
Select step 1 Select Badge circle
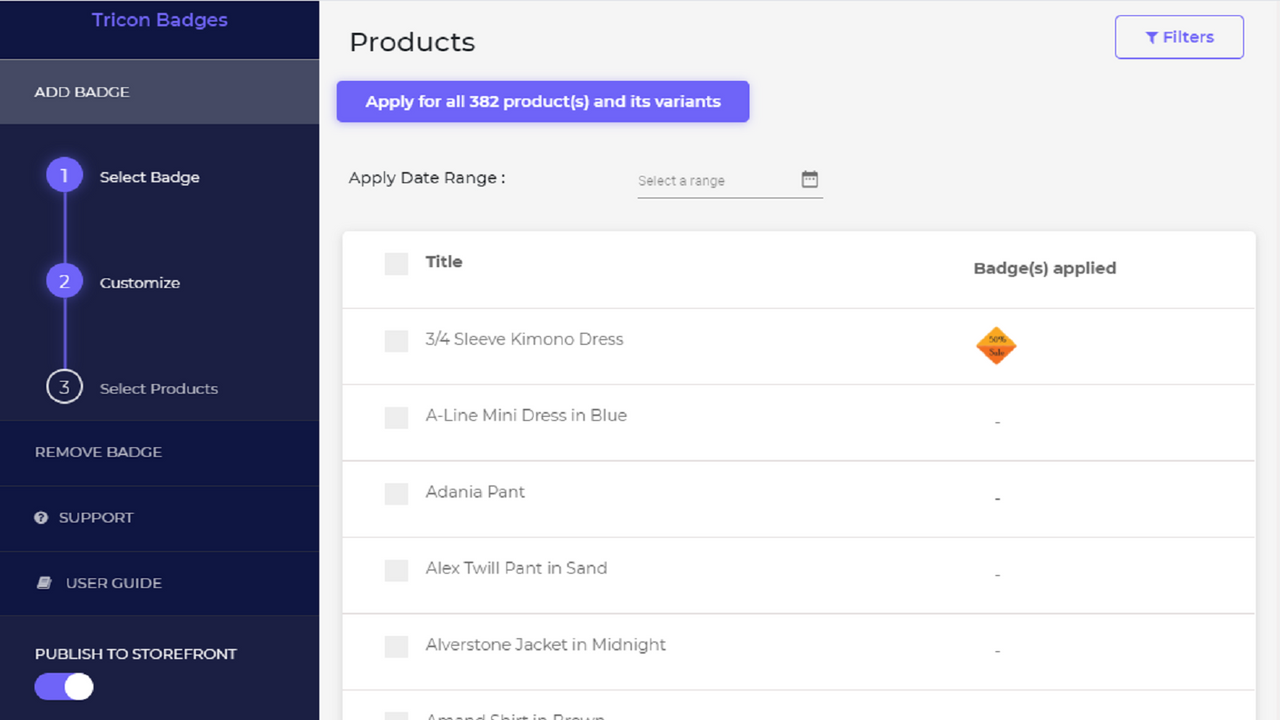click(x=64, y=174)
